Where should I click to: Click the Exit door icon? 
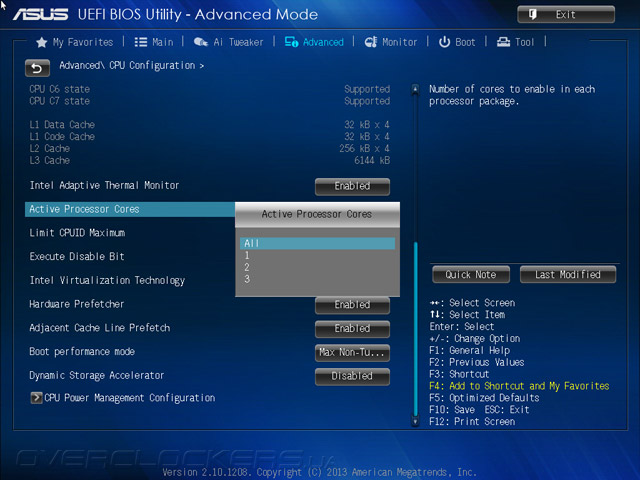tap(533, 15)
